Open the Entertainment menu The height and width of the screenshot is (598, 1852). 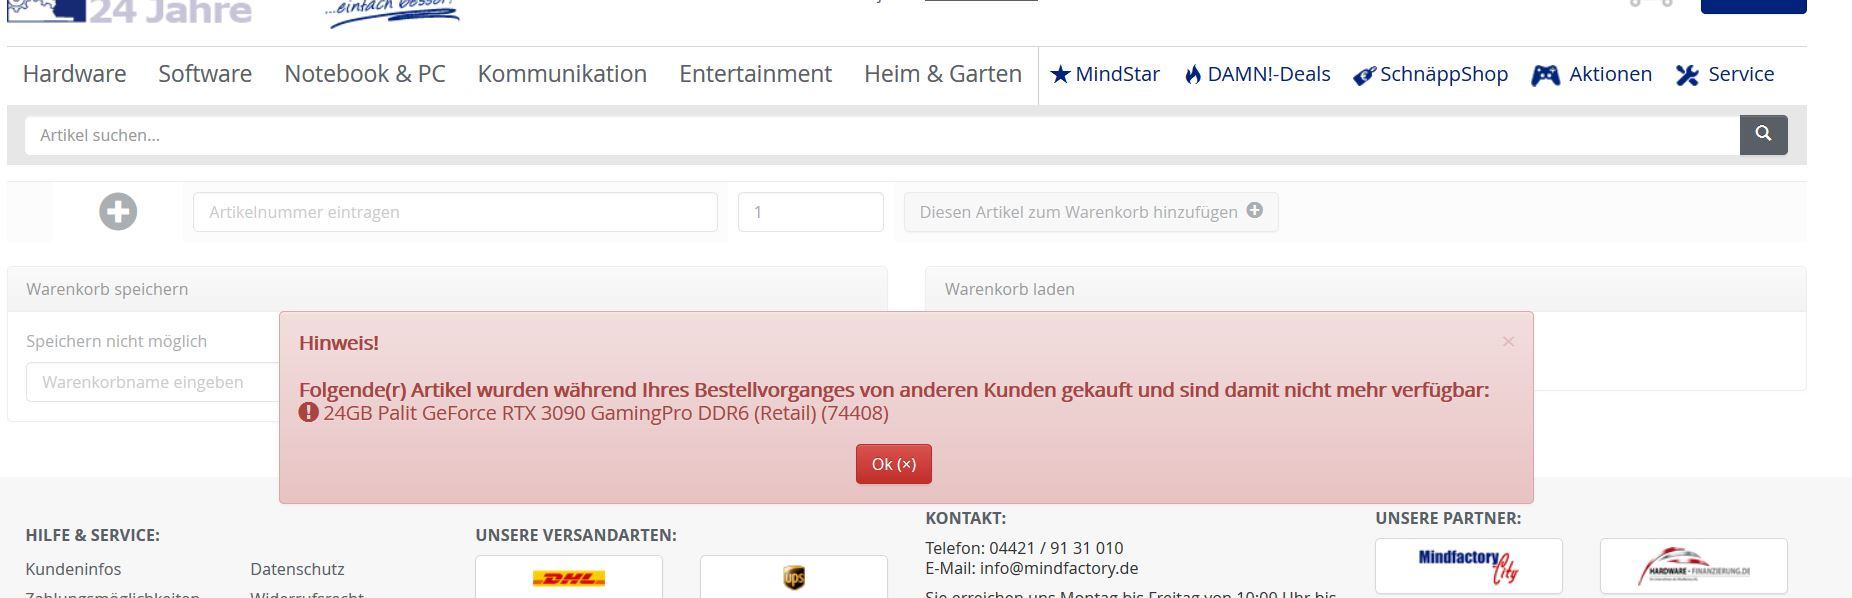[755, 74]
